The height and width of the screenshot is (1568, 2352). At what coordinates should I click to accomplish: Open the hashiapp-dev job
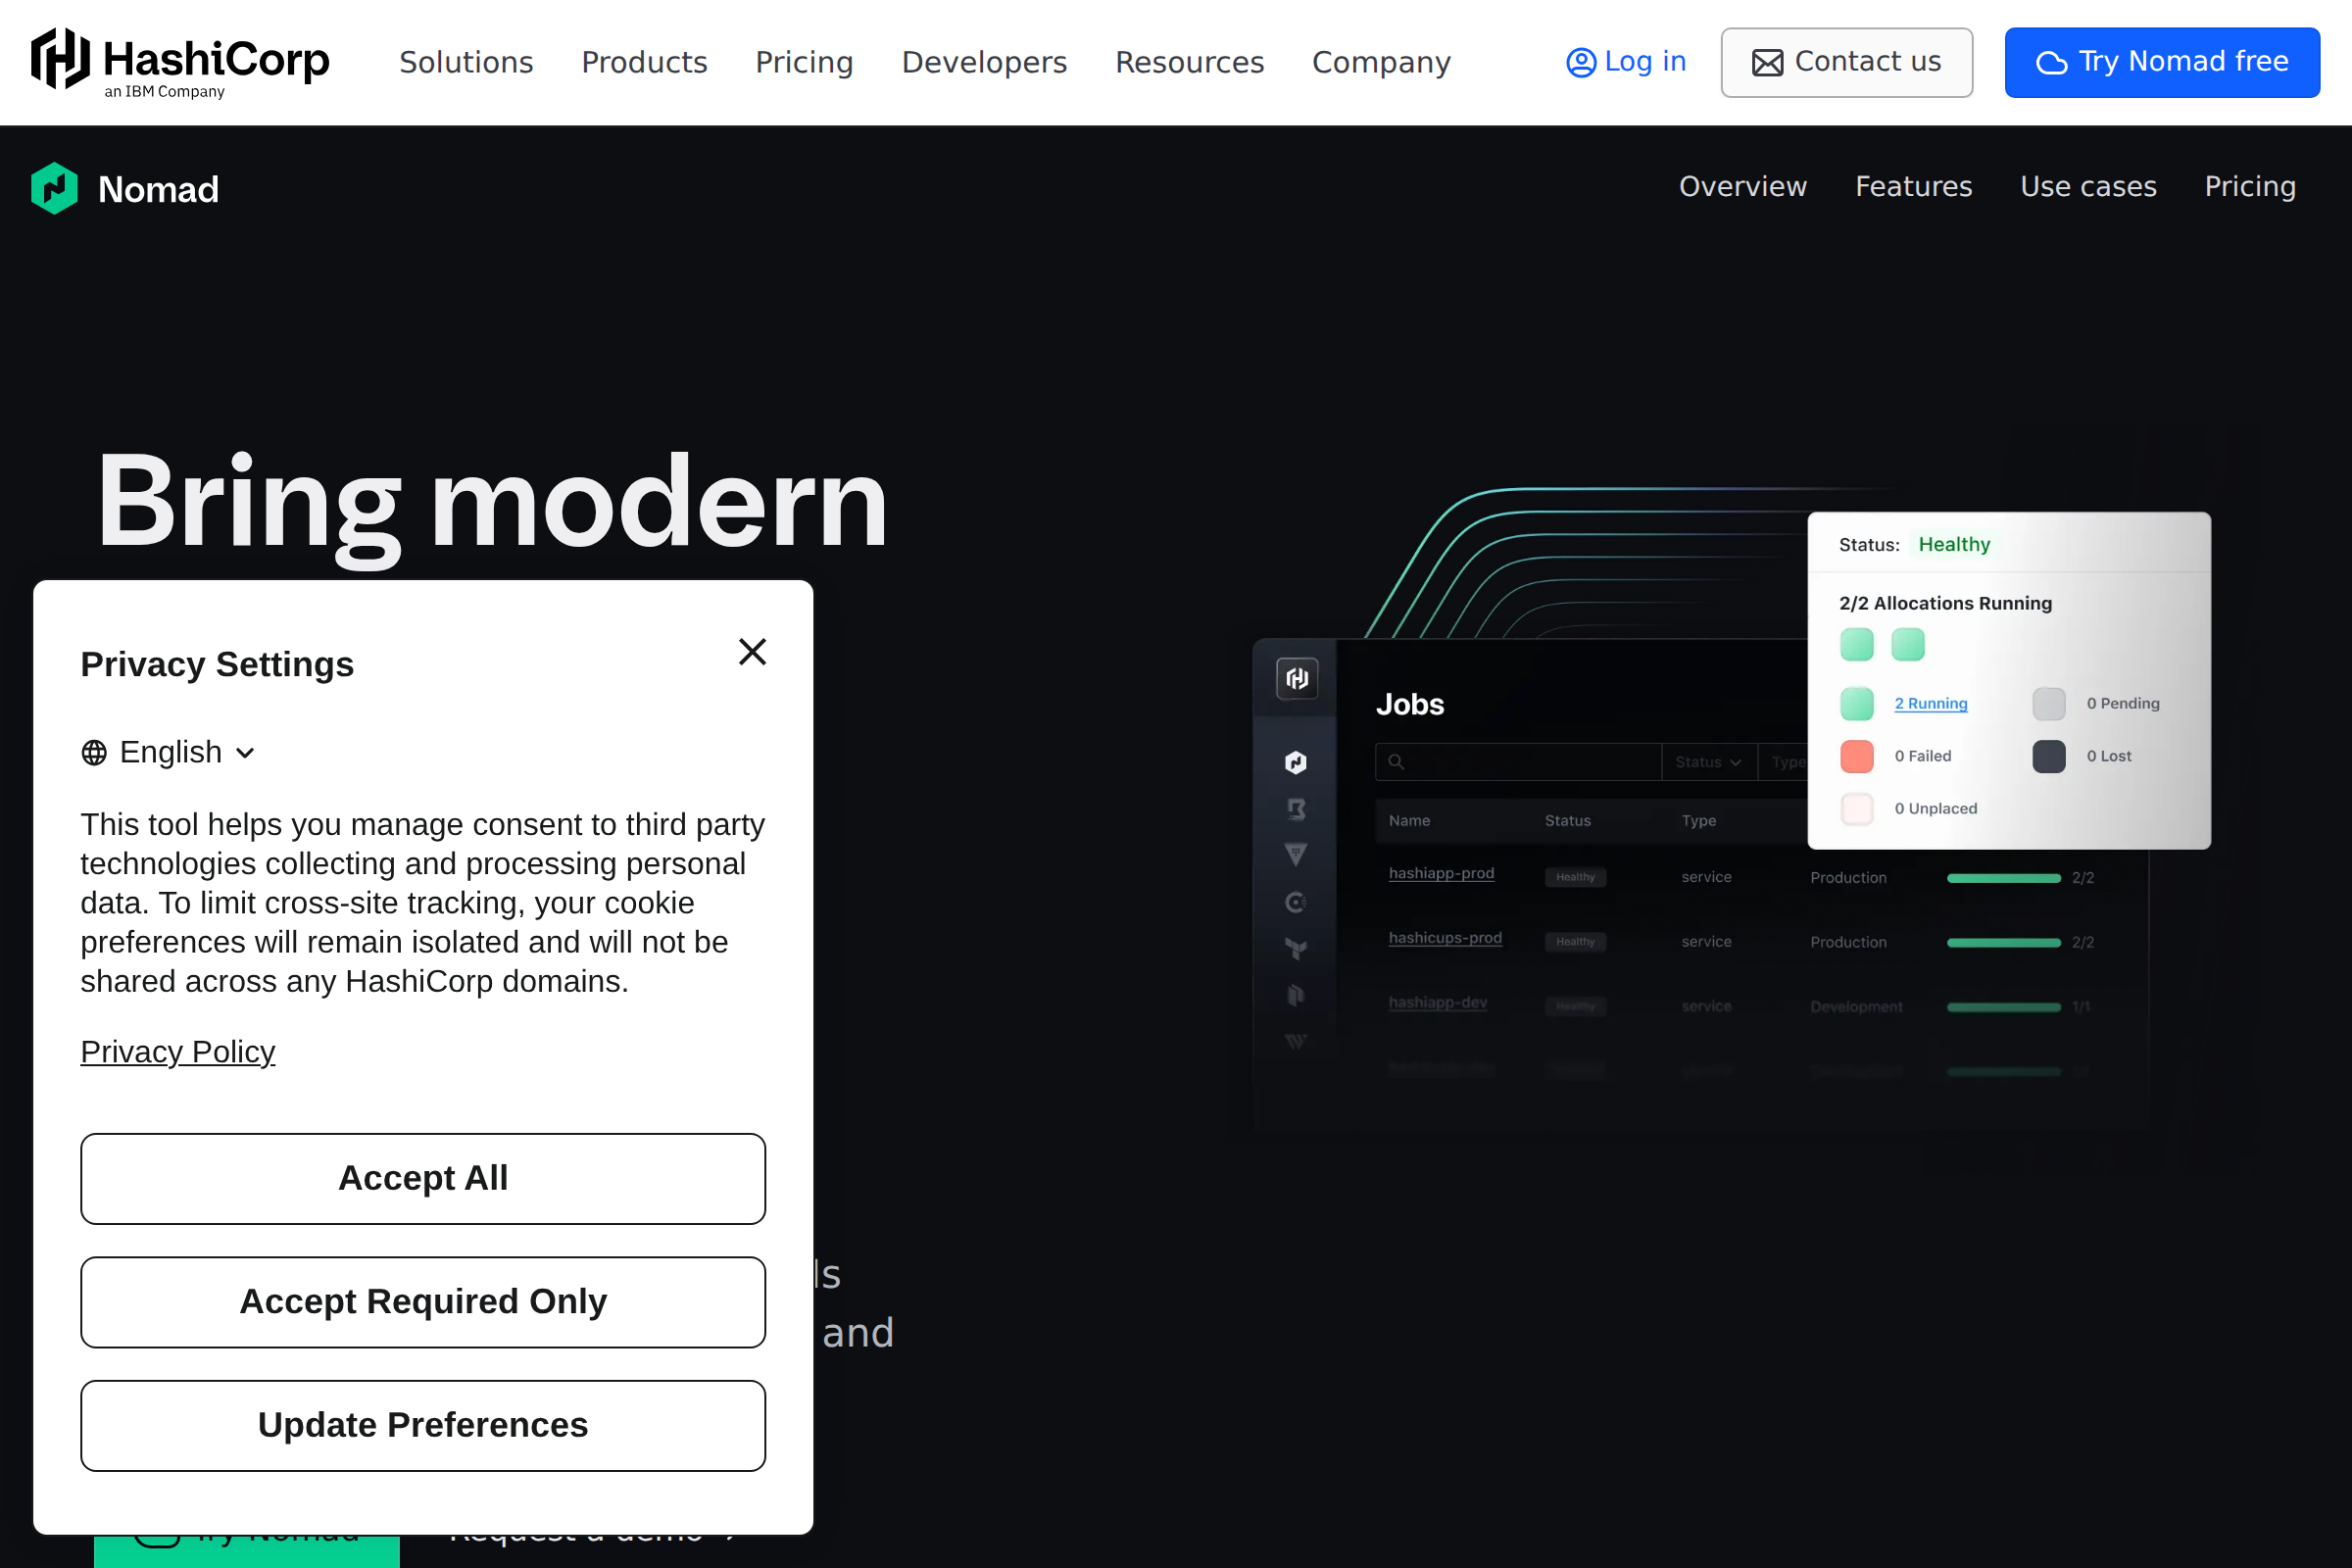(1438, 1003)
